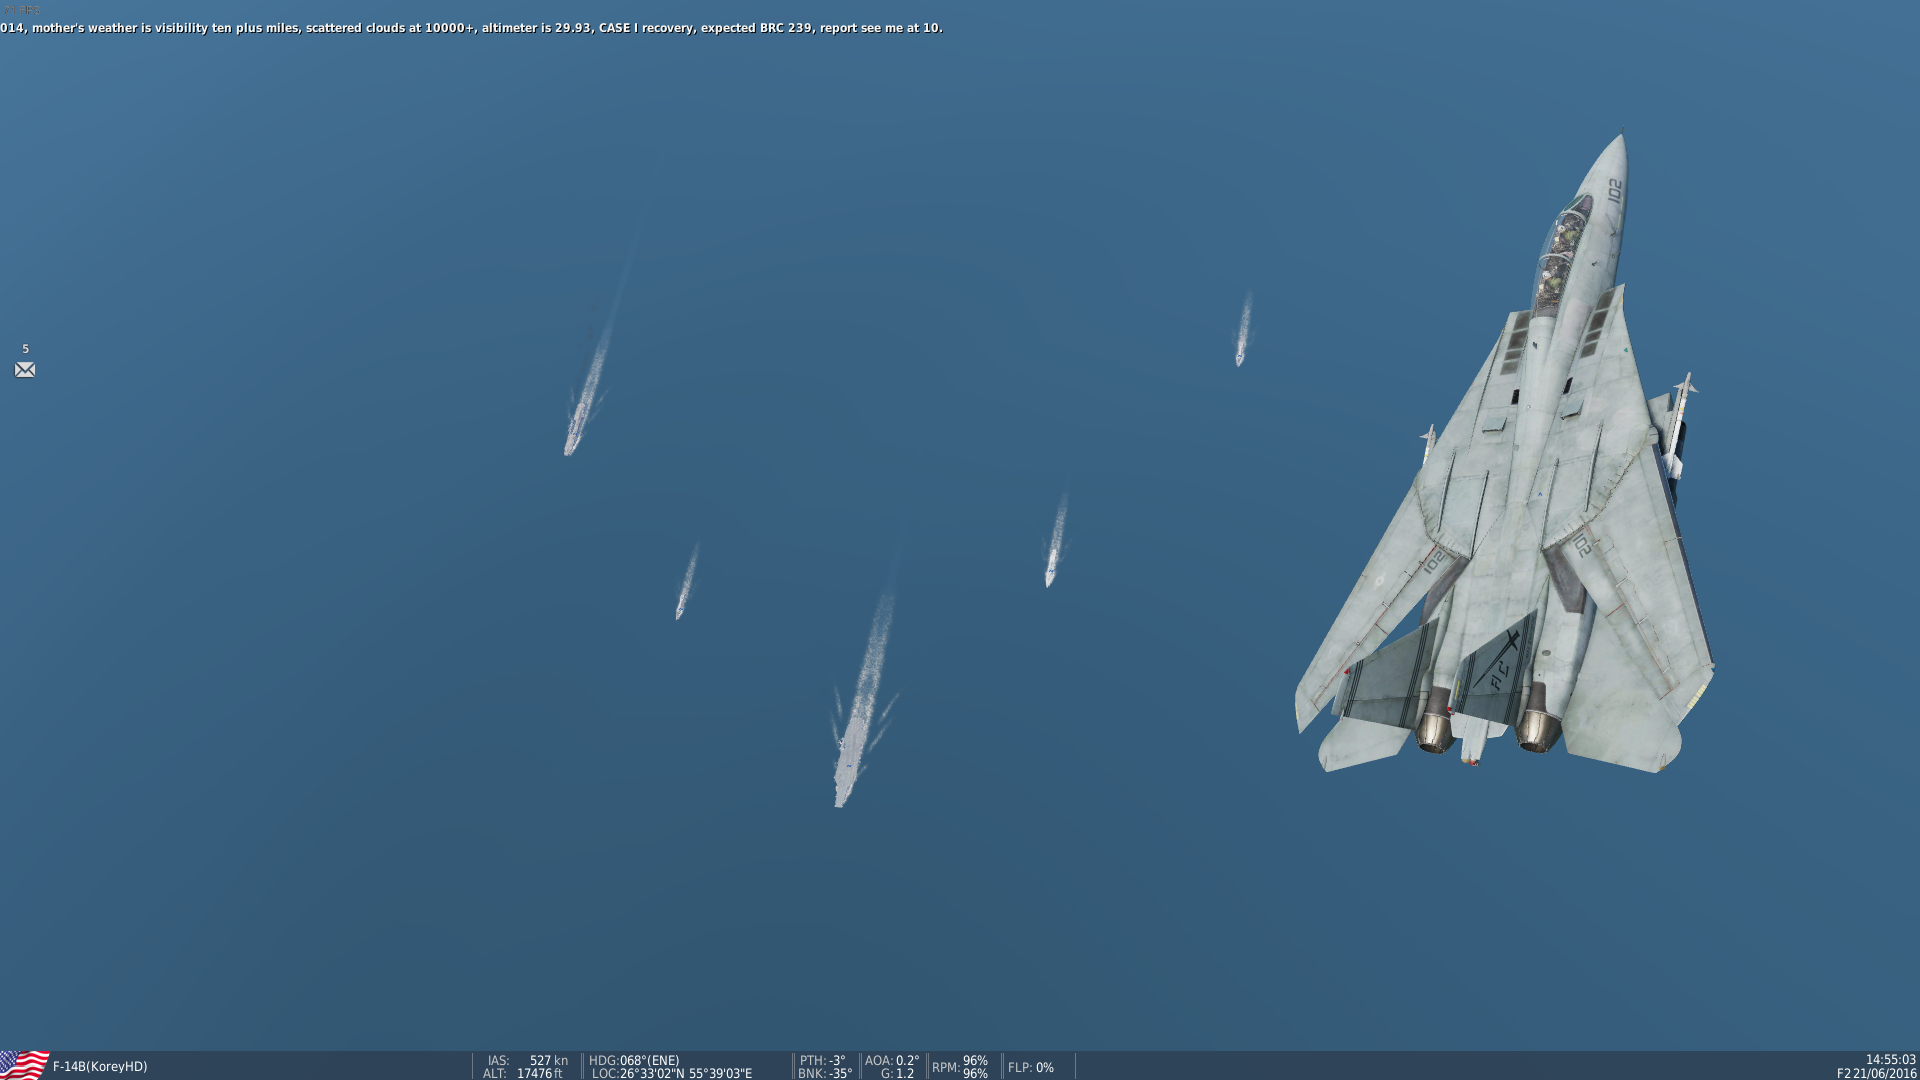Click the nose number 102 on the jet
This screenshot has height=1080, width=1920.
coord(1614,191)
